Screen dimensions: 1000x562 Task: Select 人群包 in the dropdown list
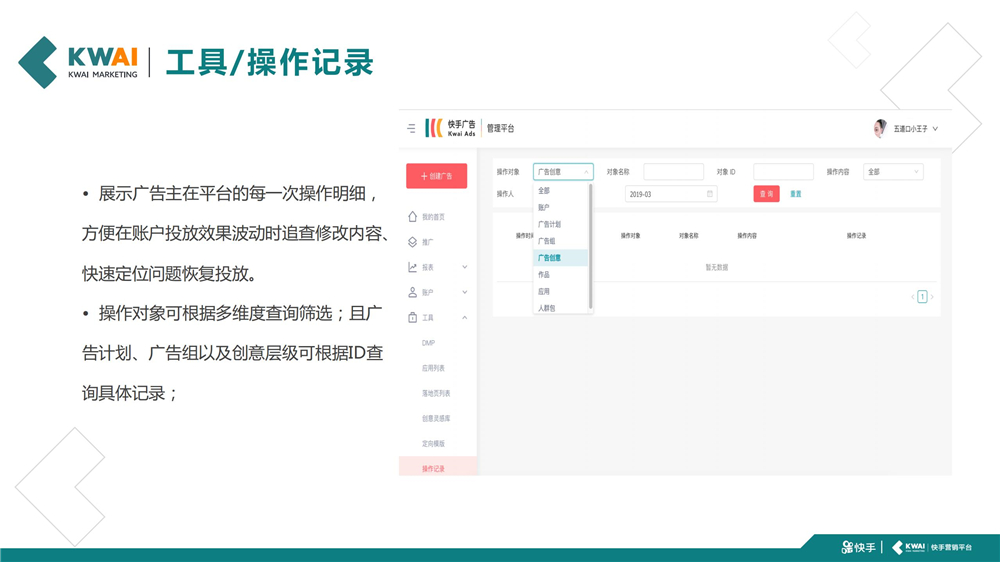tap(561, 308)
